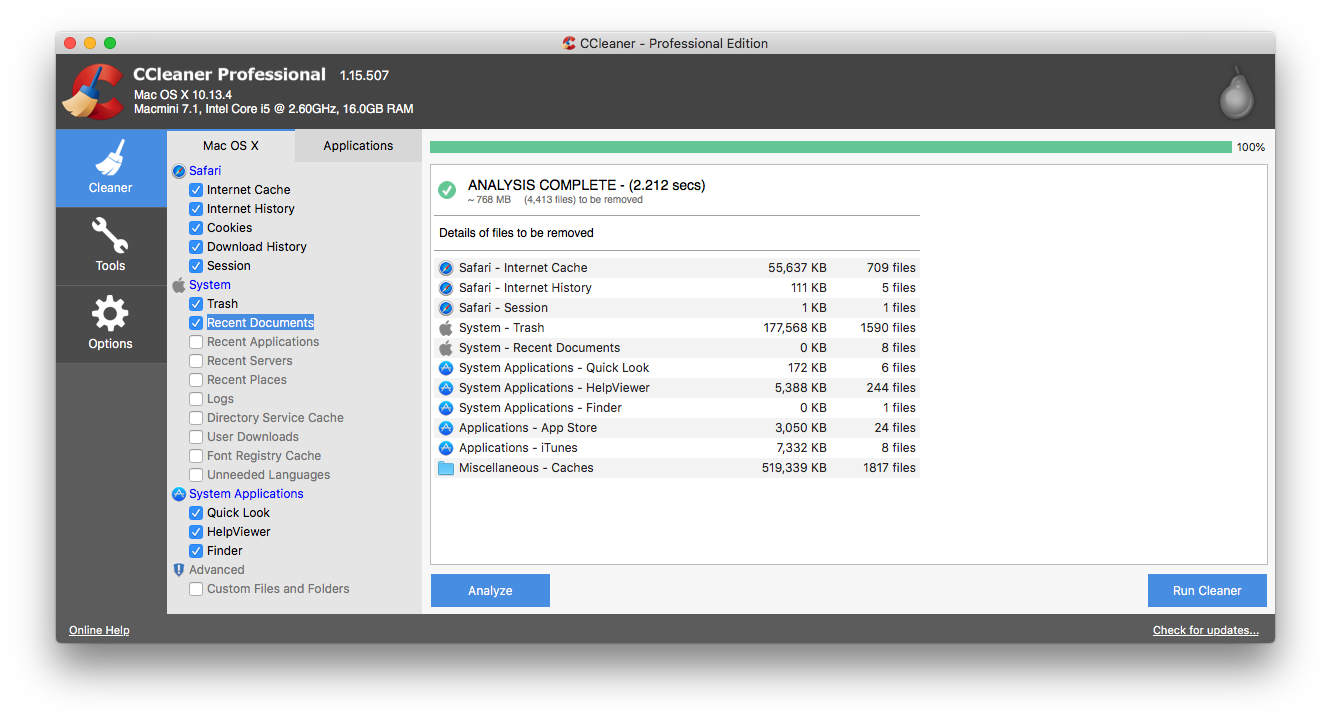Click the Recent Places label
The height and width of the screenshot is (723, 1331).
click(247, 380)
